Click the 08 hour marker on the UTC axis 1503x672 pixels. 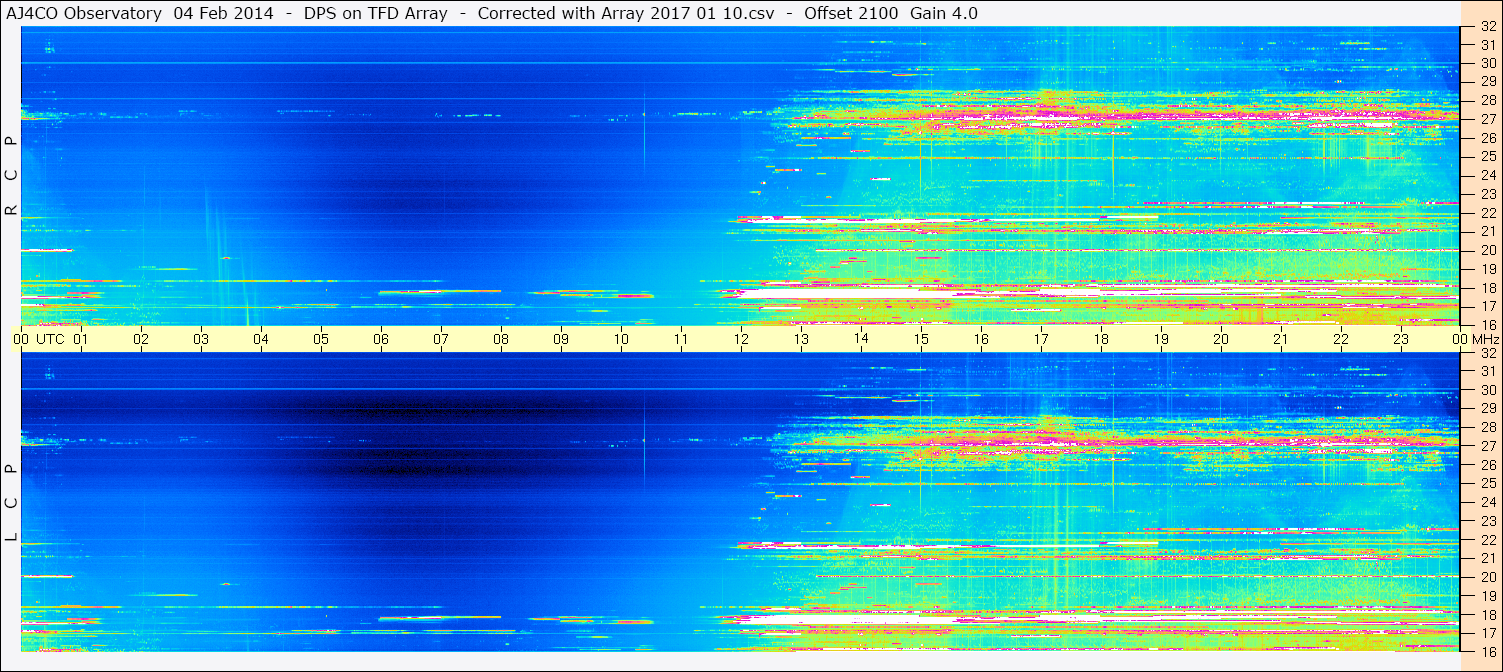(x=501, y=339)
